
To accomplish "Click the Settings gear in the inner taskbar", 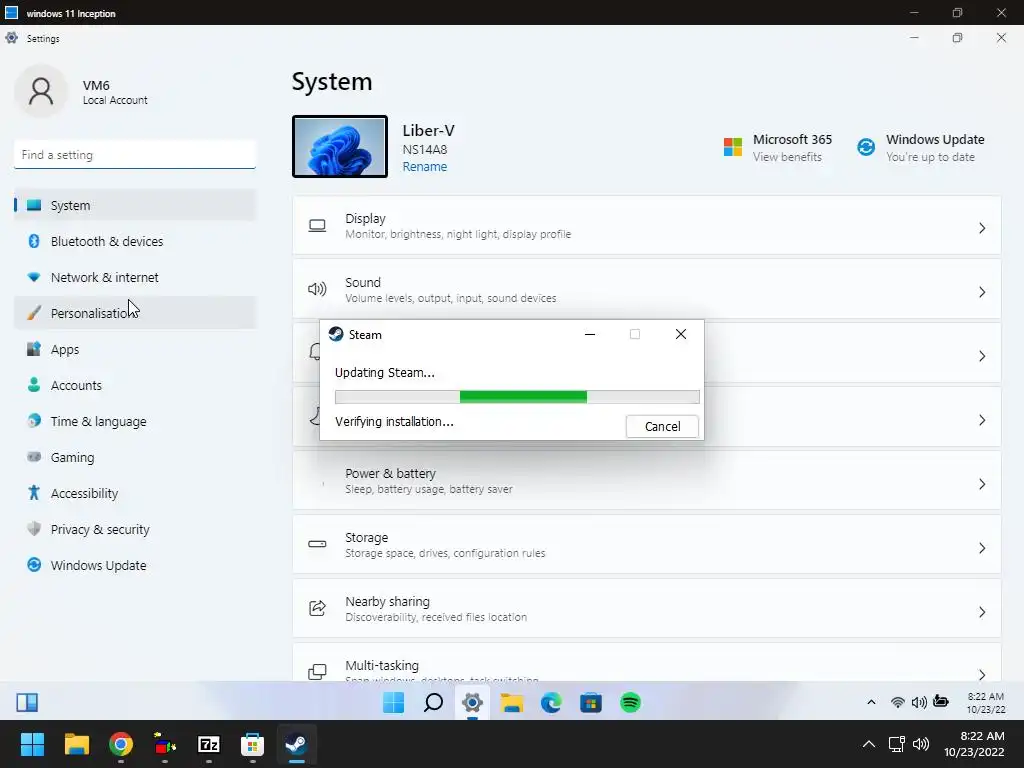I will [472, 703].
